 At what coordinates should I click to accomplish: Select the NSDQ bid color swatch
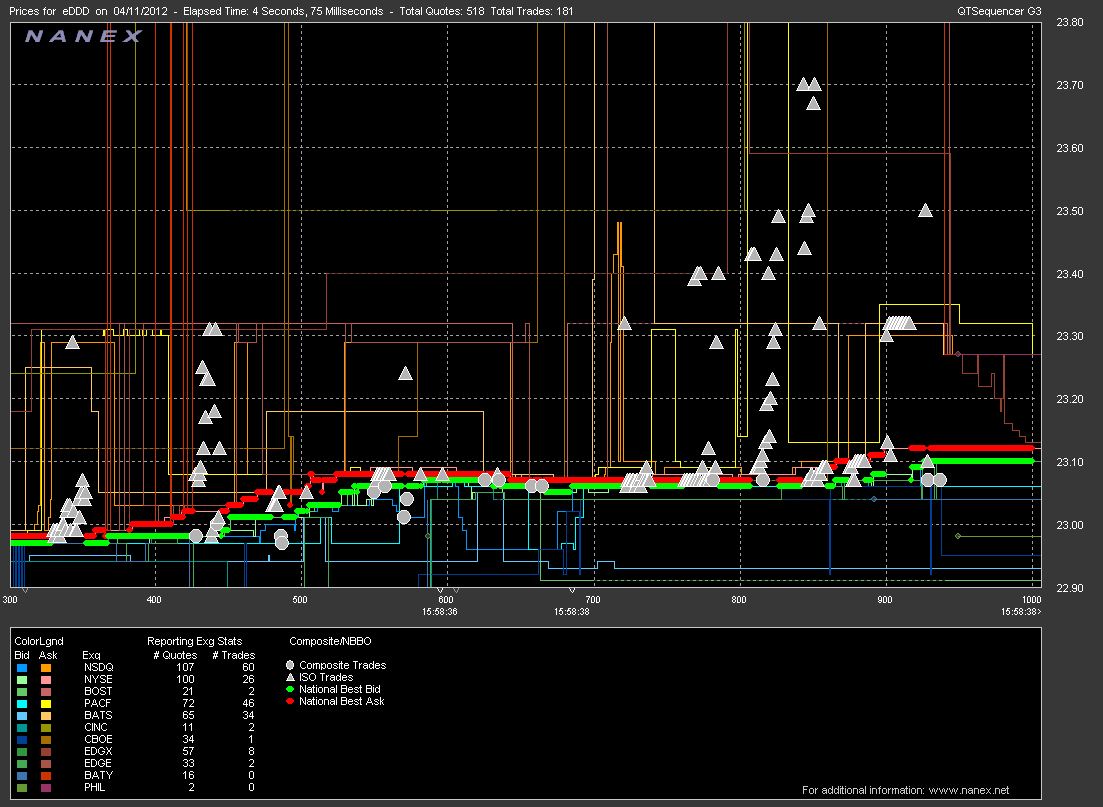point(22,668)
